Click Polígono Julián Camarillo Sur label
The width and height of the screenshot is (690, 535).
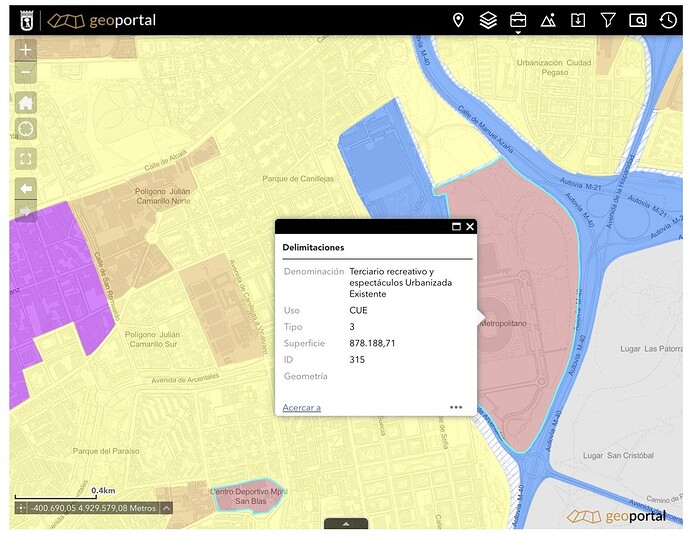click(153, 339)
